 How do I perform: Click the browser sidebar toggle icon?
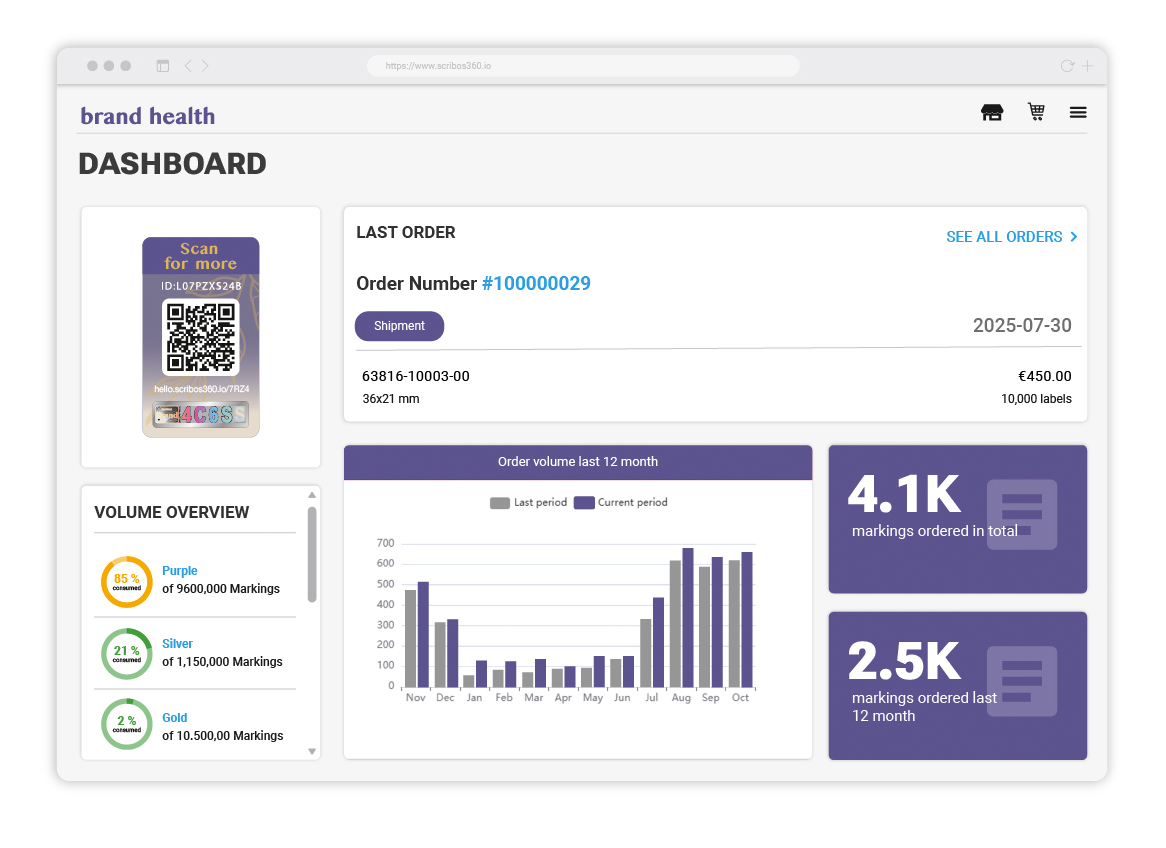point(163,66)
